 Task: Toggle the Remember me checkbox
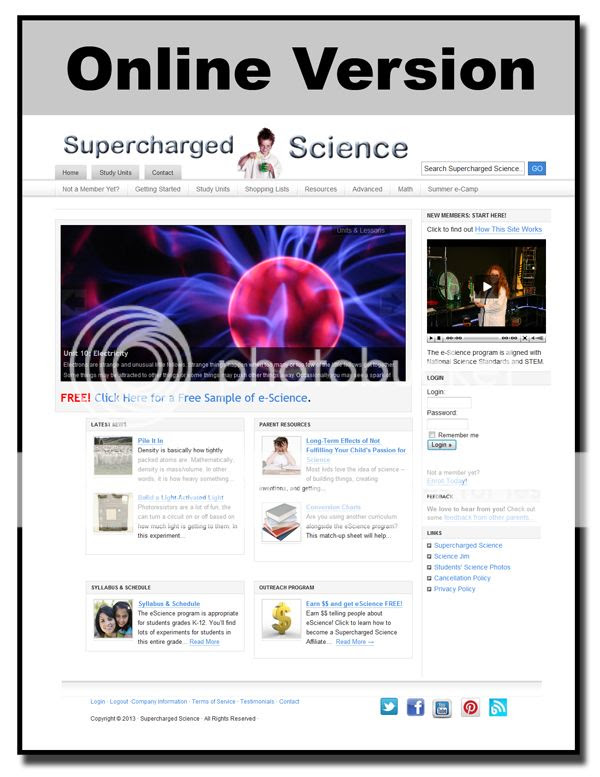click(x=432, y=435)
